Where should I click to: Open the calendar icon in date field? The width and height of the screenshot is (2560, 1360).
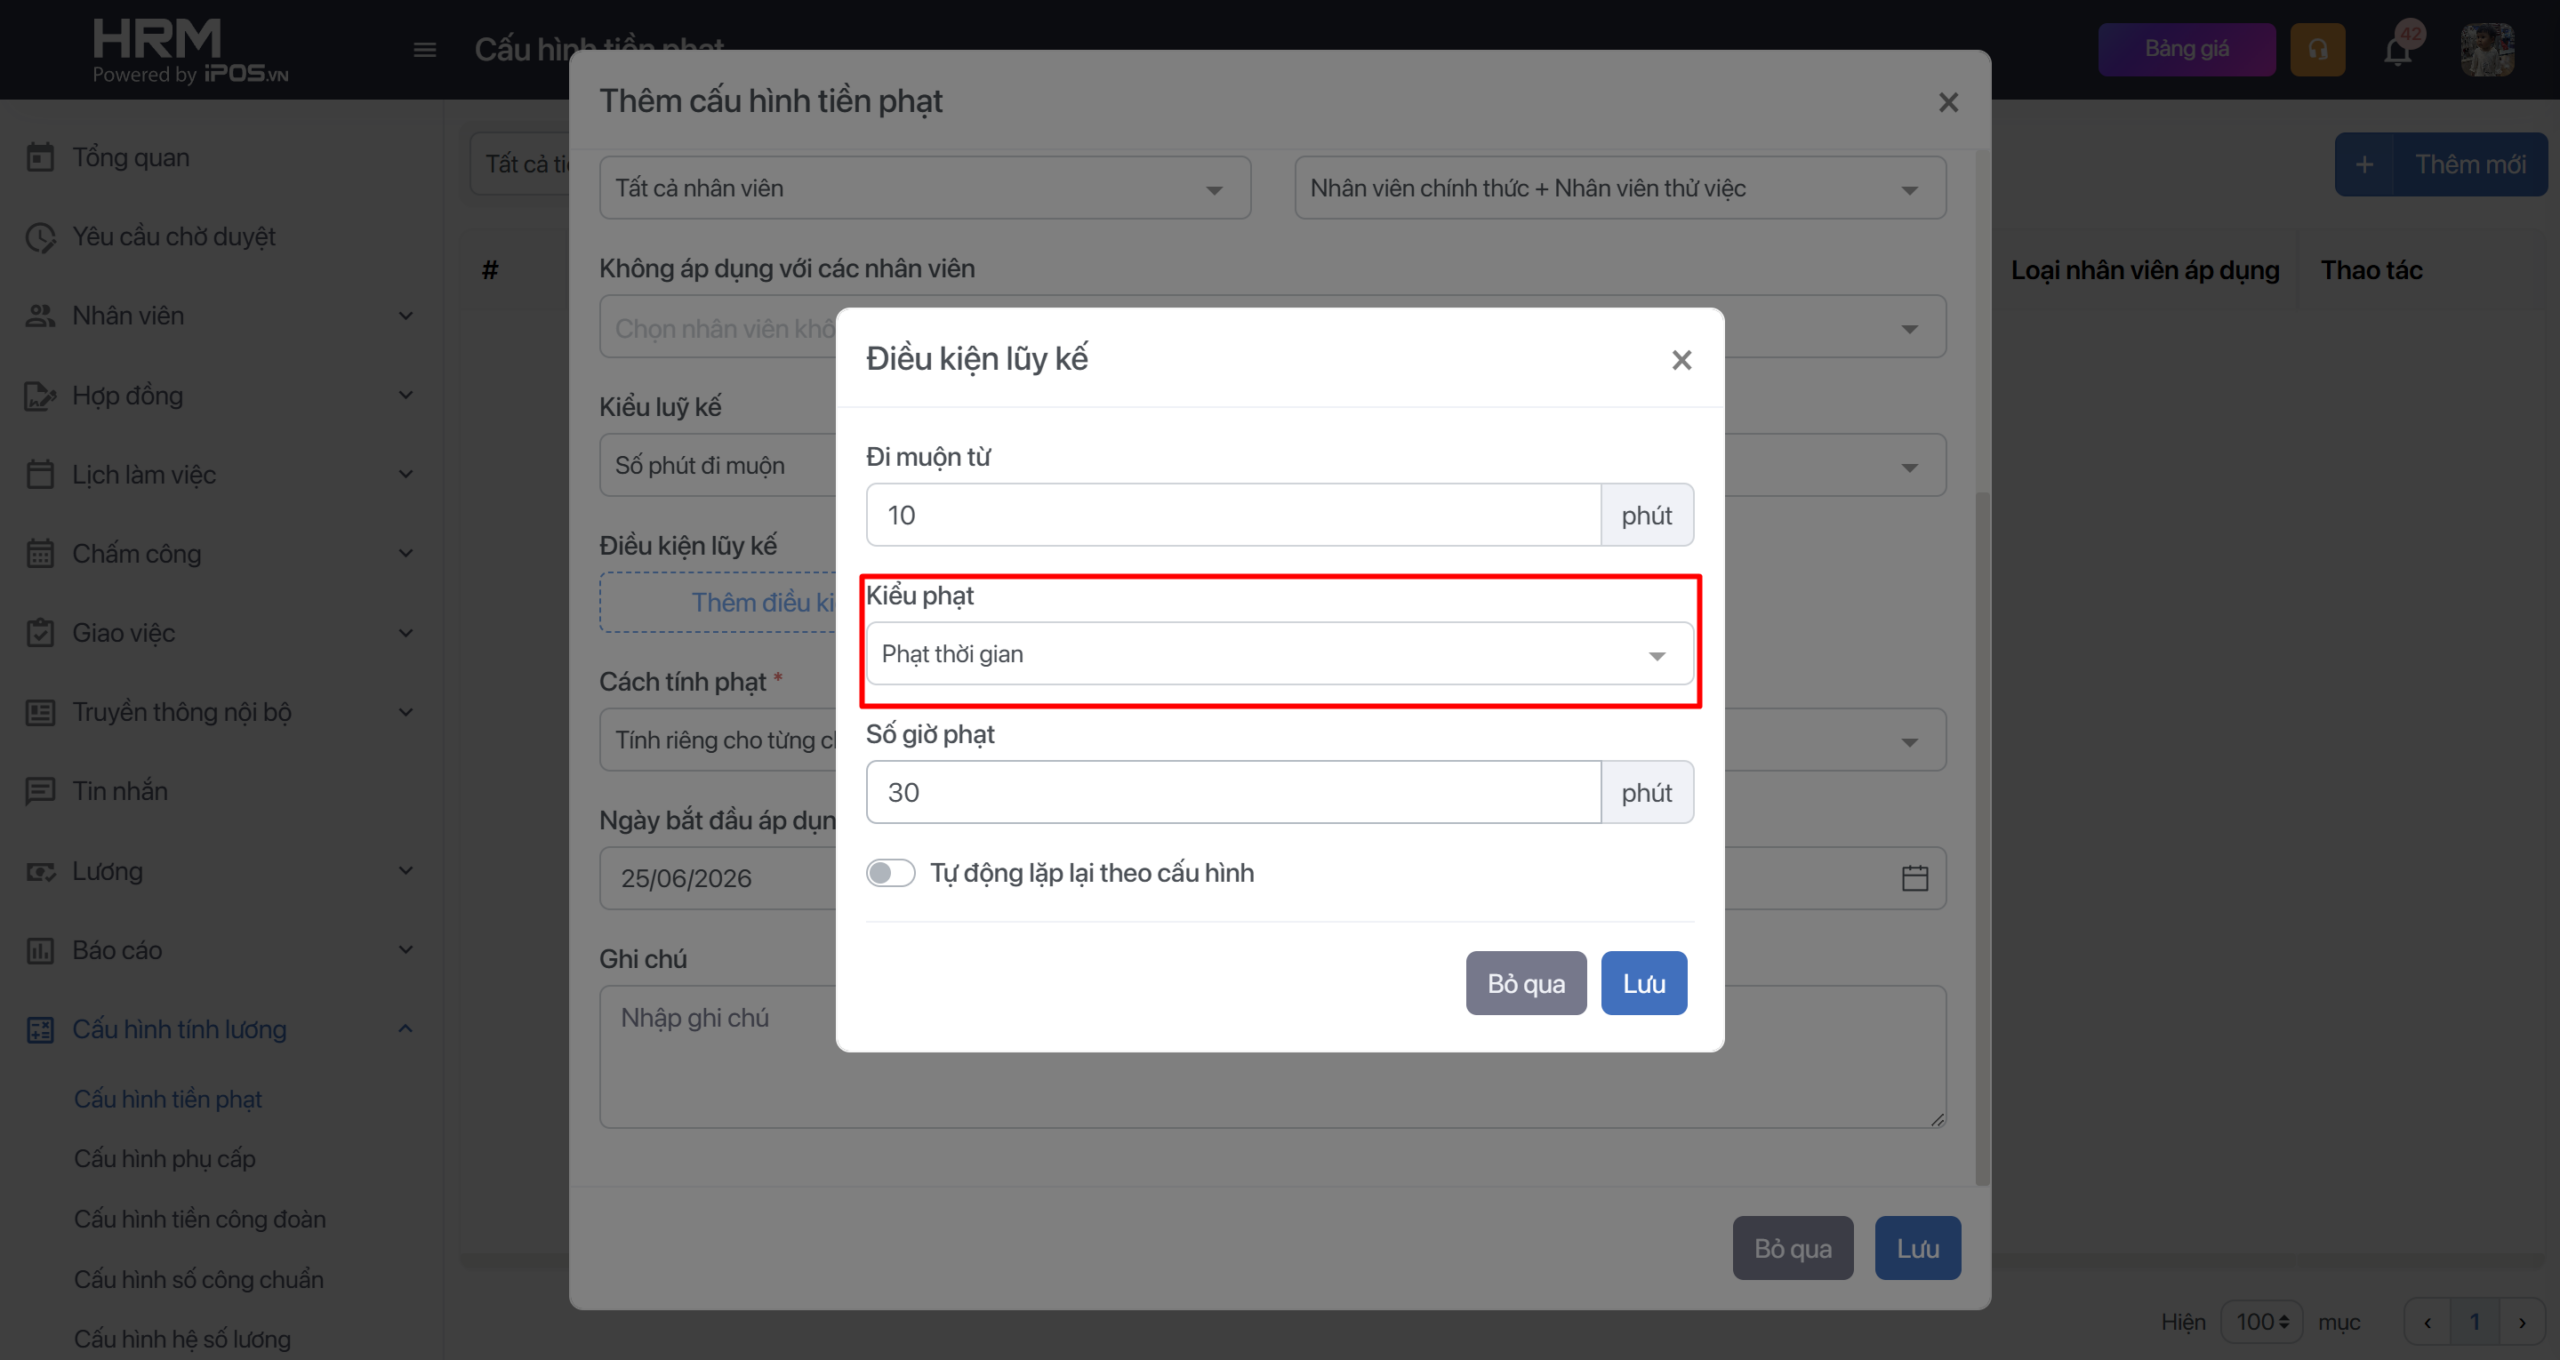1914,878
